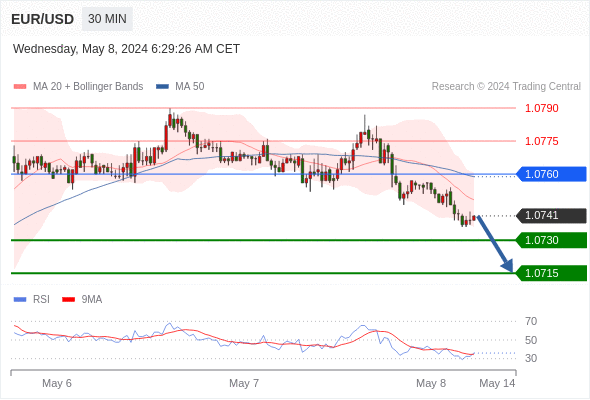The height and width of the screenshot is (400, 590).
Task: Click the RSI 70 axis label
Action: point(531,321)
